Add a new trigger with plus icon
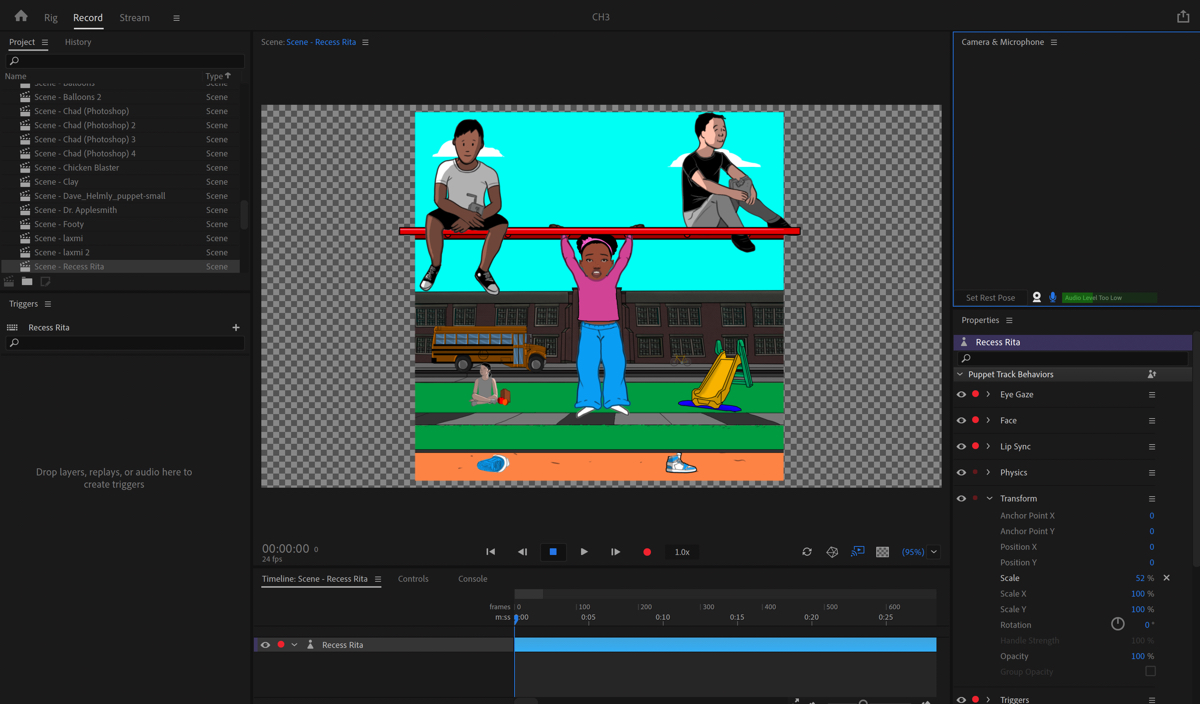 coord(236,327)
